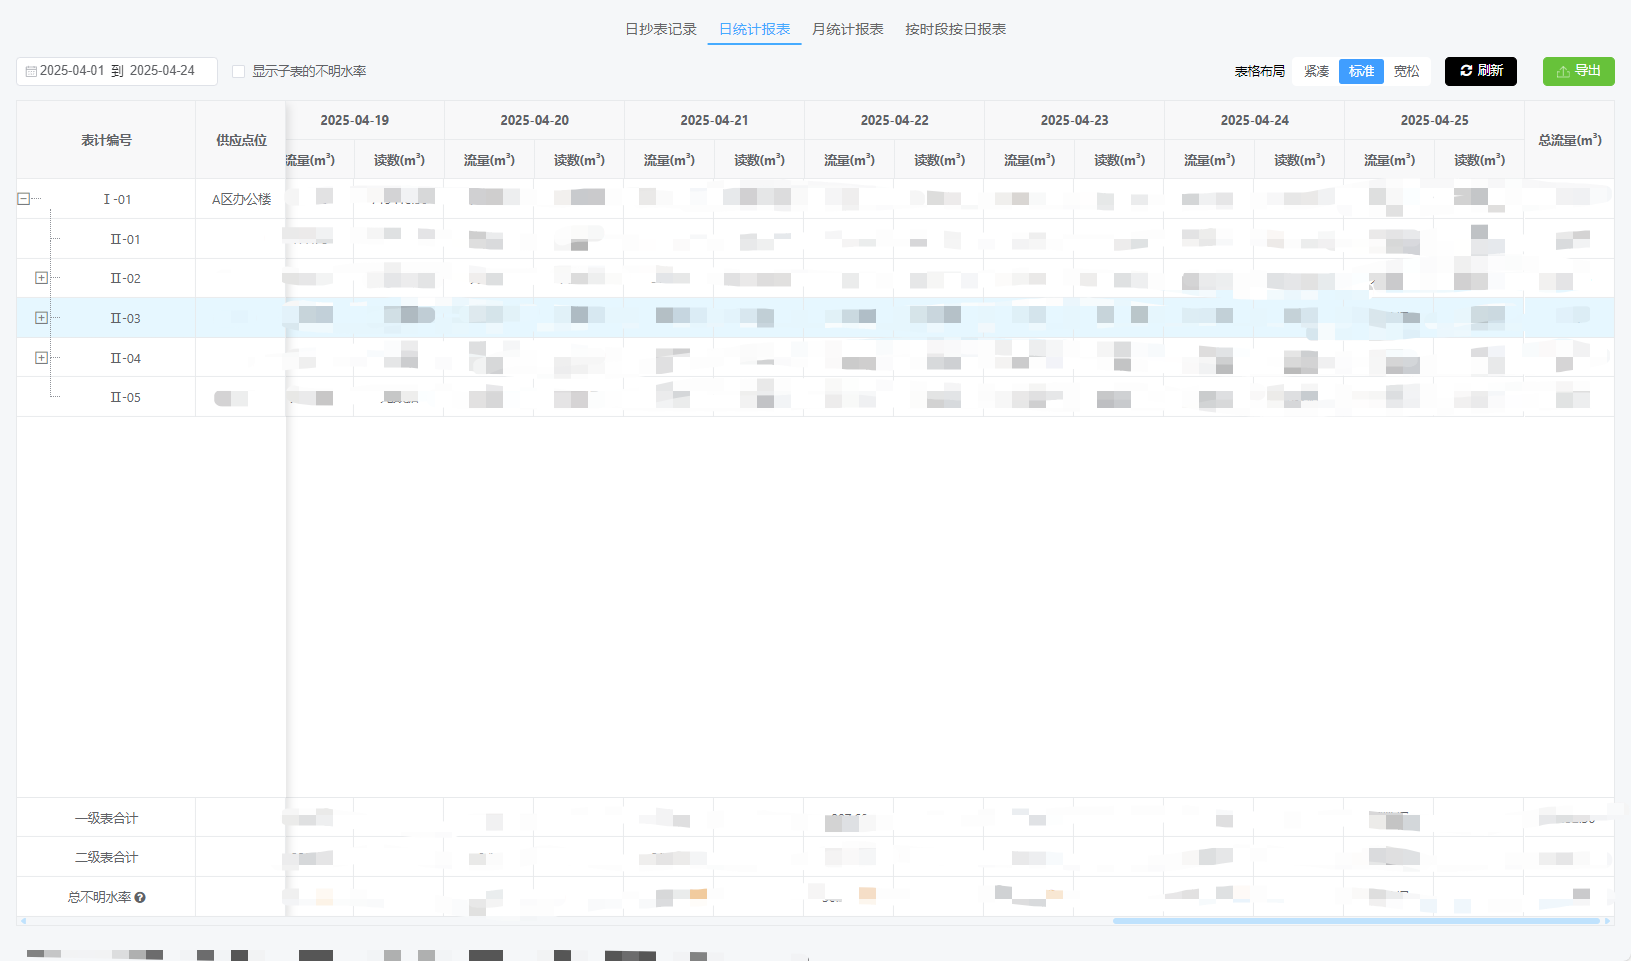Switch table layout to 宽松

coord(1407,71)
